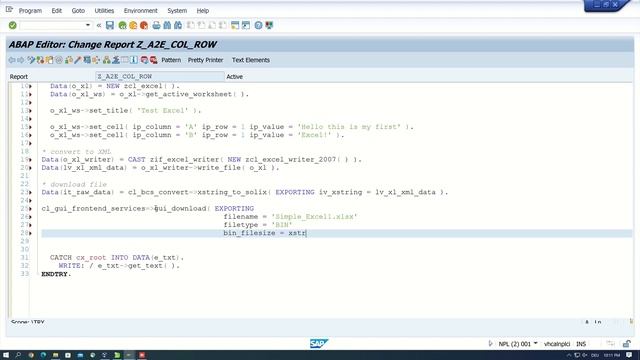Viewport: 640px width, 360px height.
Task: Click the Print icon
Action: 156,25
